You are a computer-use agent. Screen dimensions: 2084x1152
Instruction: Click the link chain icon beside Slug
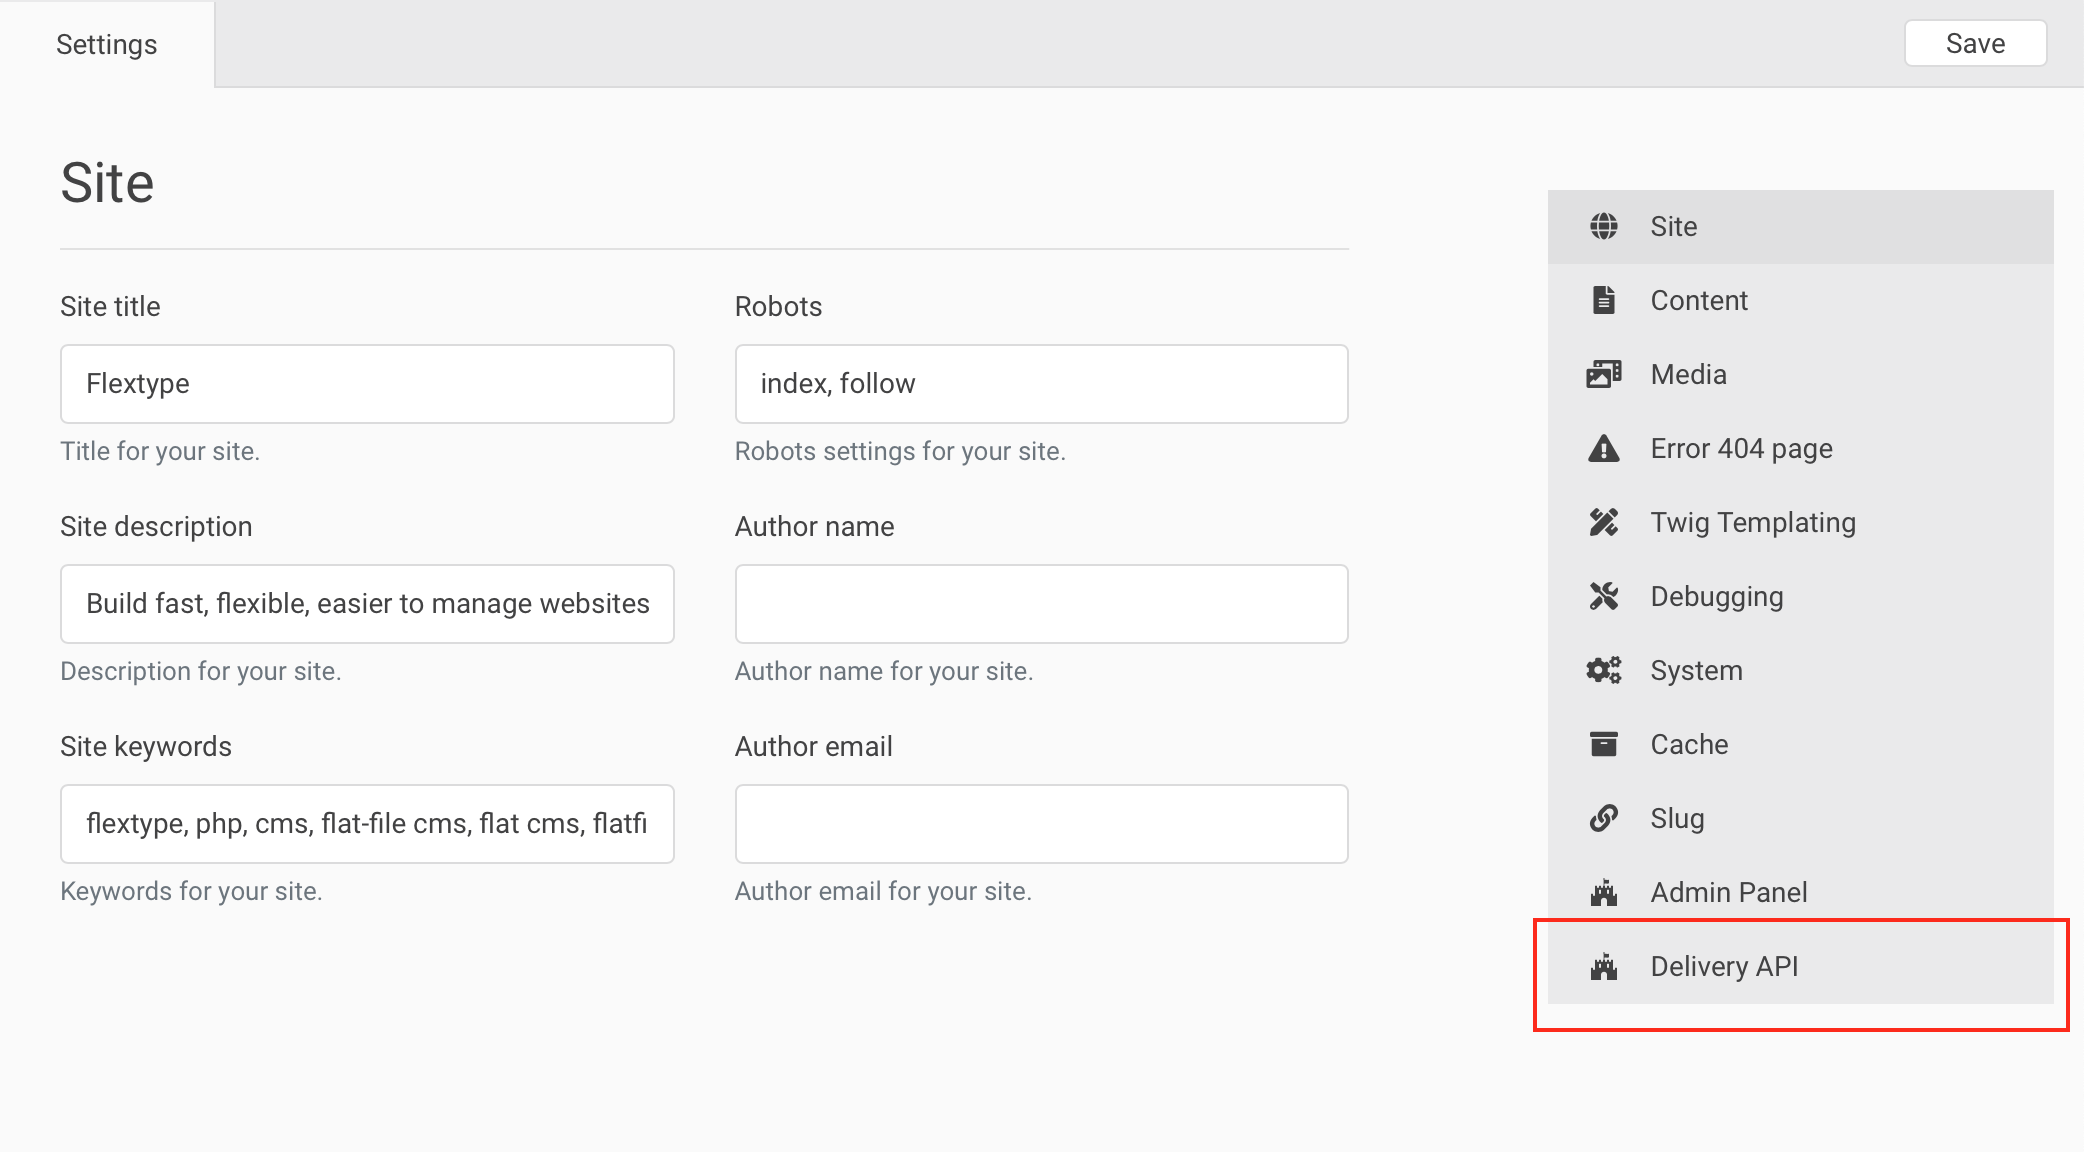(x=1604, y=818)
